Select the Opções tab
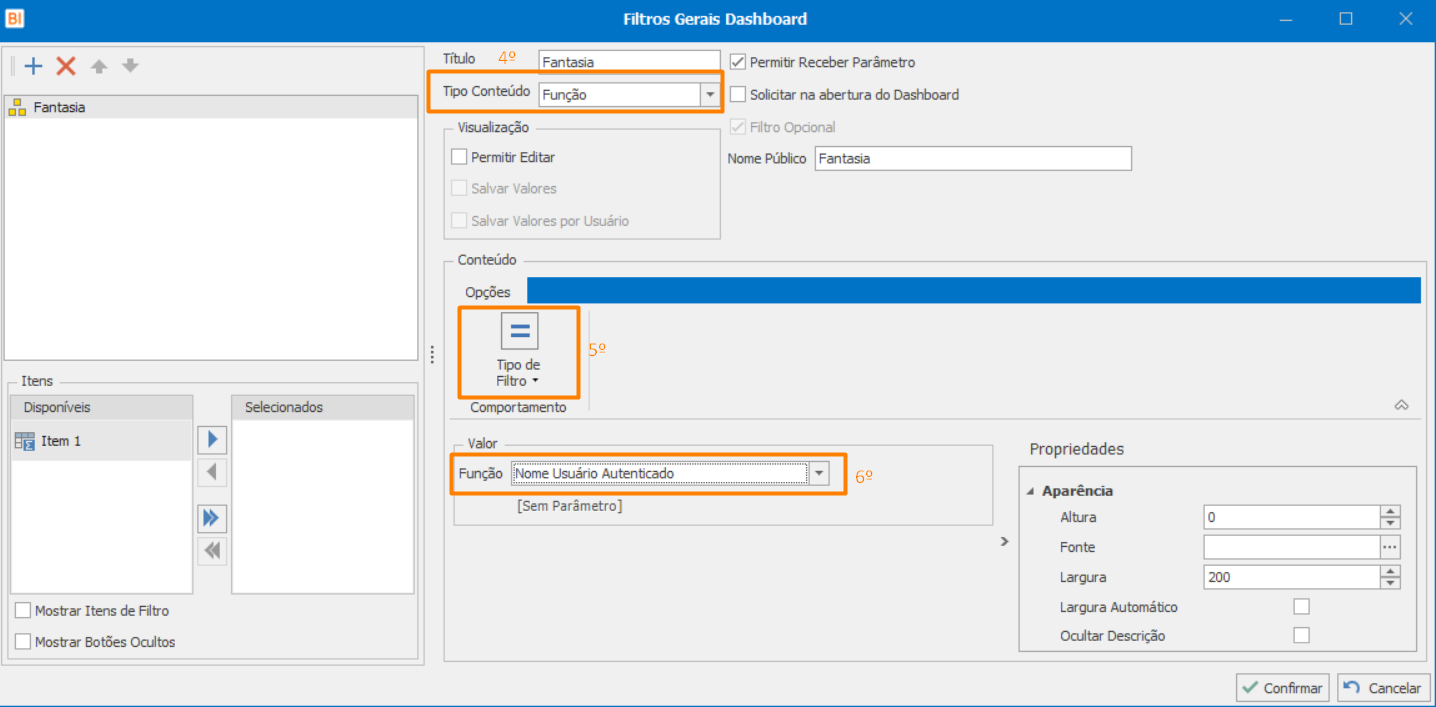Screen dimensions: 1436x707 pos(488,292)
